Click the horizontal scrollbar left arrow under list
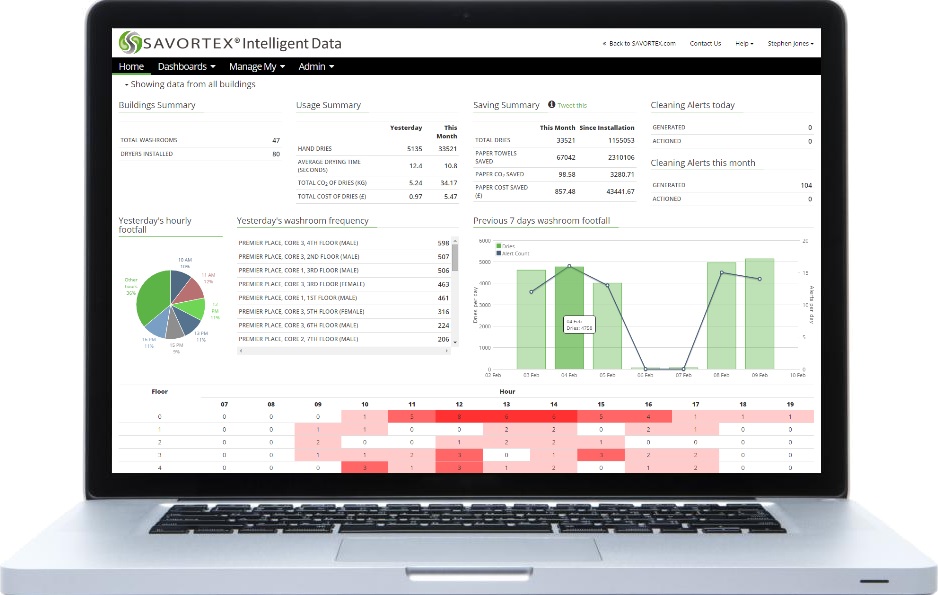The width and height of the screenshot is (938, 595). click(240, 351)
